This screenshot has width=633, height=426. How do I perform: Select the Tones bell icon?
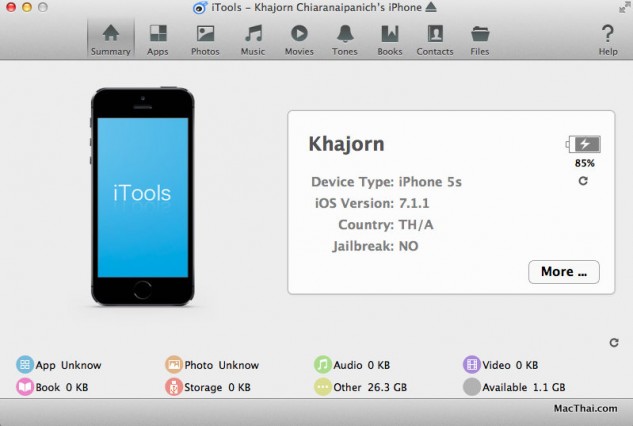345,34
